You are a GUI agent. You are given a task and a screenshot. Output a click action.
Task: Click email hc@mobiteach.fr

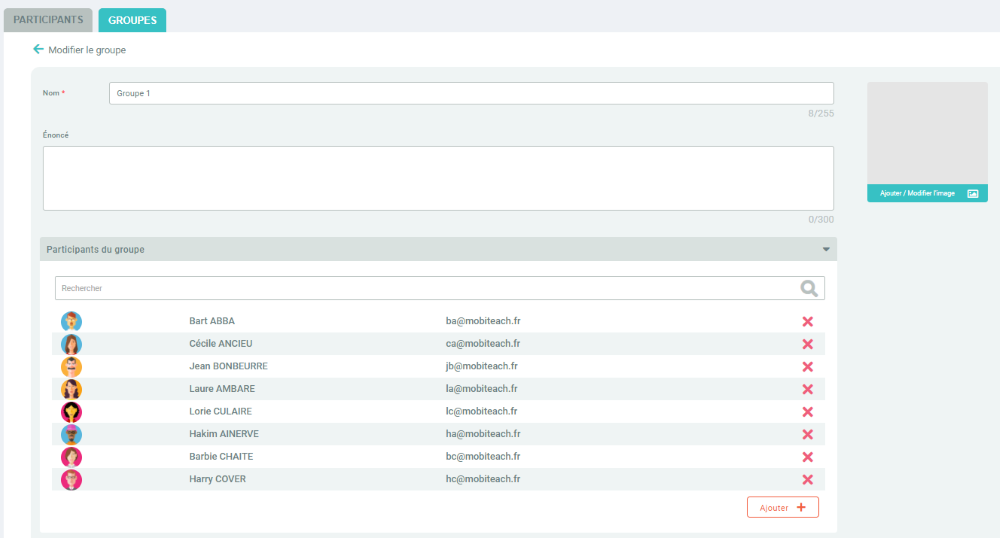483,479
